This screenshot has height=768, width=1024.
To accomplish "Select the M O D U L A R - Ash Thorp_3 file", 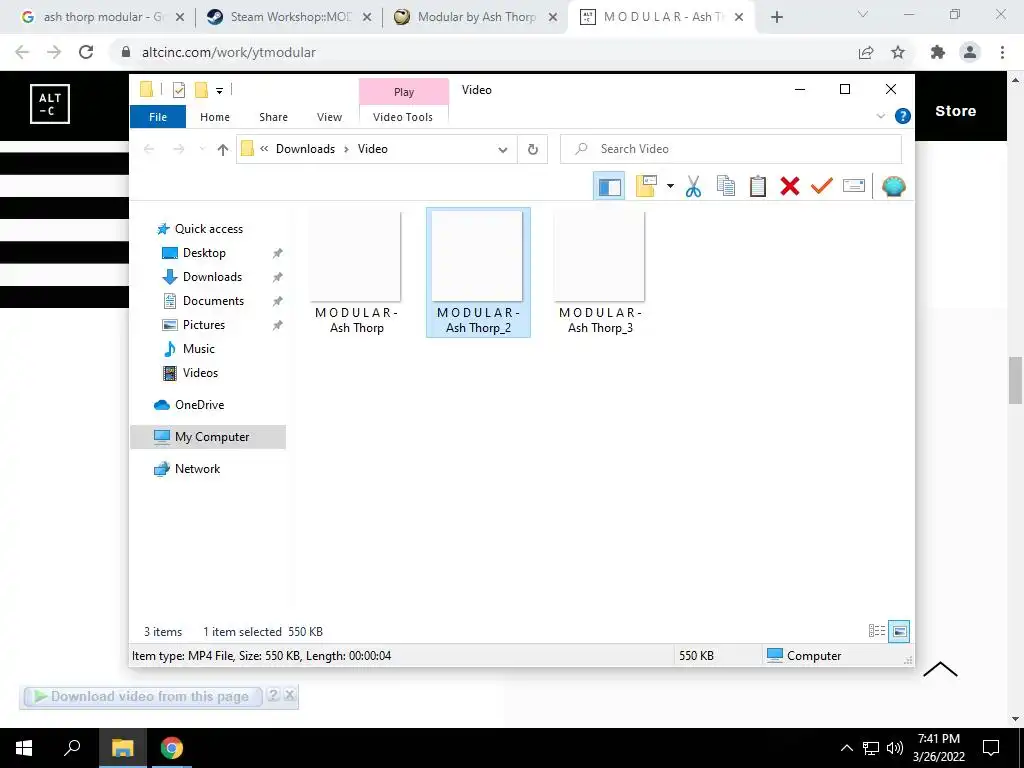I will pos(600,272).
